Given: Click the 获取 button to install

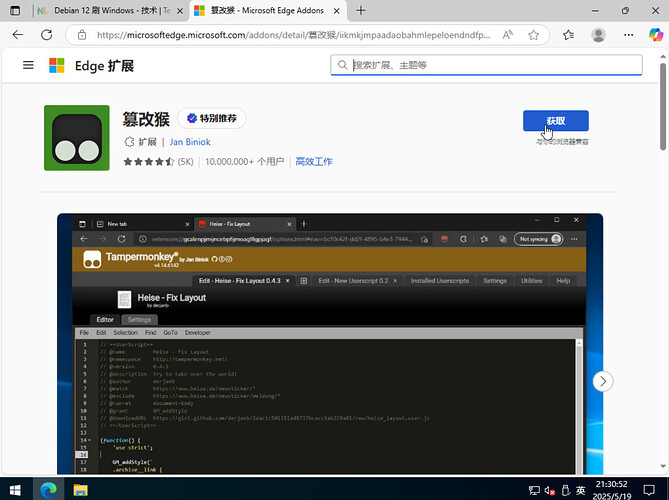Looking at the screenshot, I should pos(556,121).
